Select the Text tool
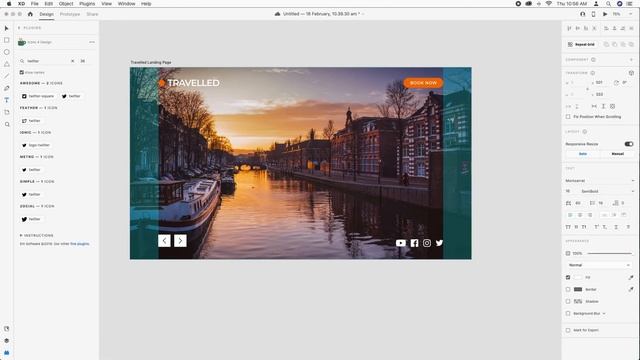 pyautogui.click(x=7, y=100)
